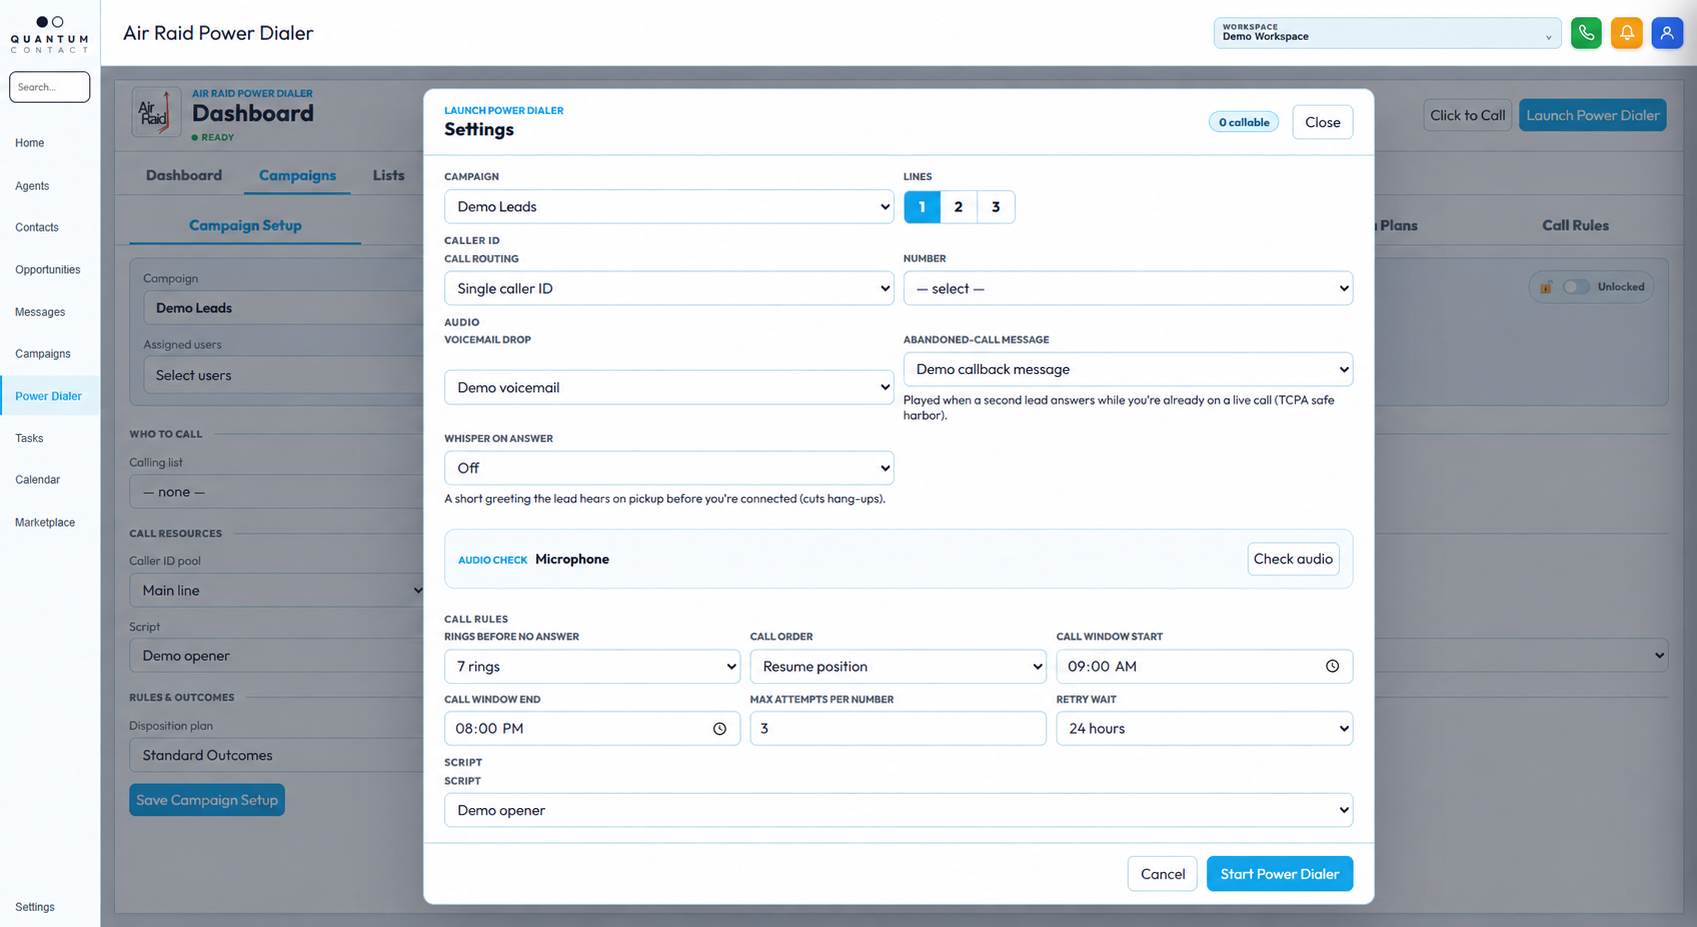Open the Workspace selector

[x=1387, y=33]
